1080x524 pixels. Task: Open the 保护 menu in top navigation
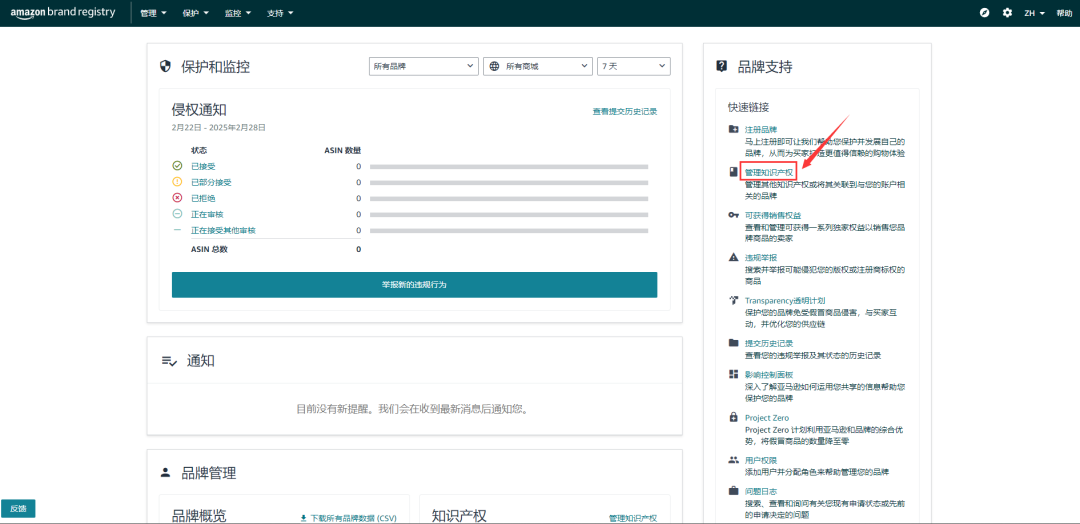(196, 13)
